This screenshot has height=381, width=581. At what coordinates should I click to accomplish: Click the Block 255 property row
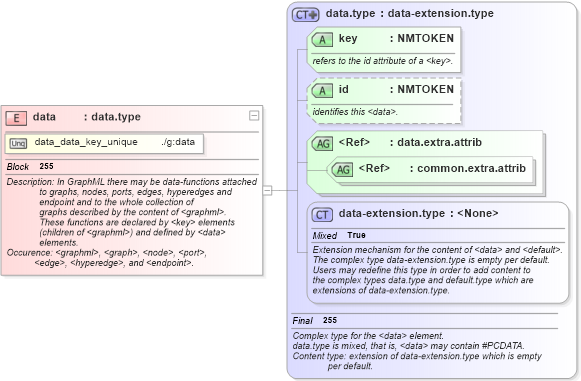coord(132,166)
